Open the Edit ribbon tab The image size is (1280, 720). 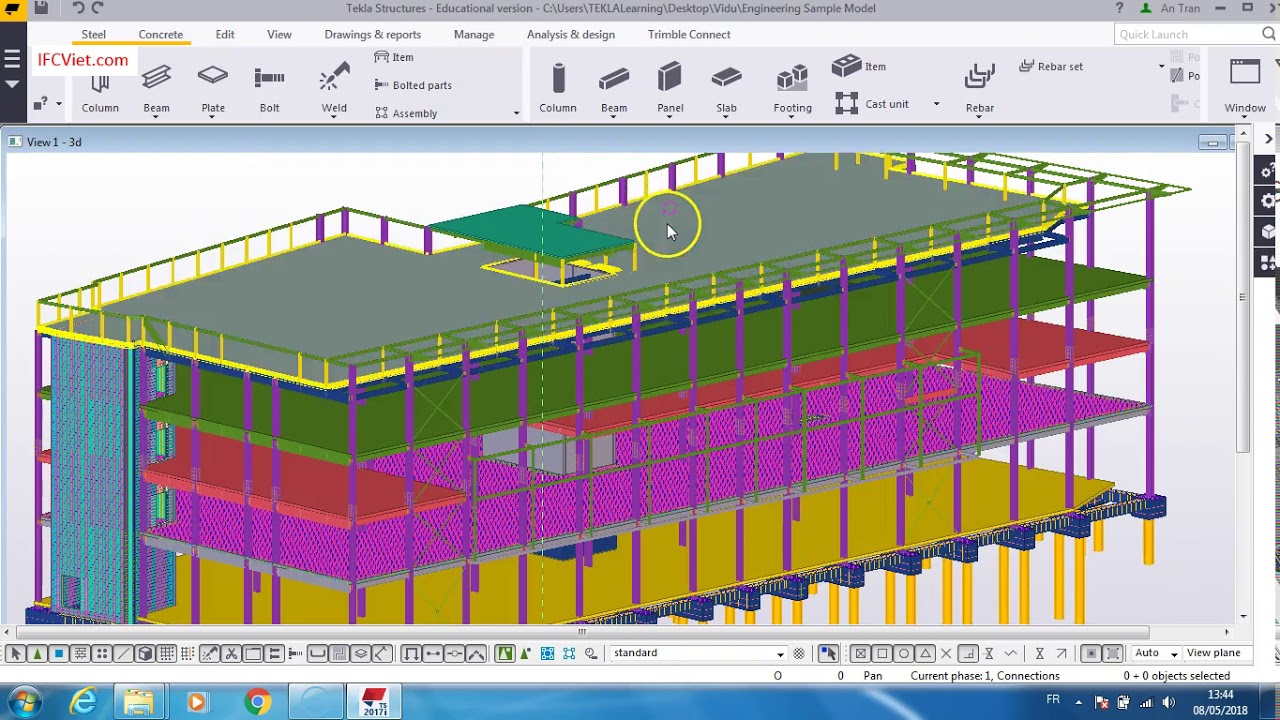pos(225,34)
